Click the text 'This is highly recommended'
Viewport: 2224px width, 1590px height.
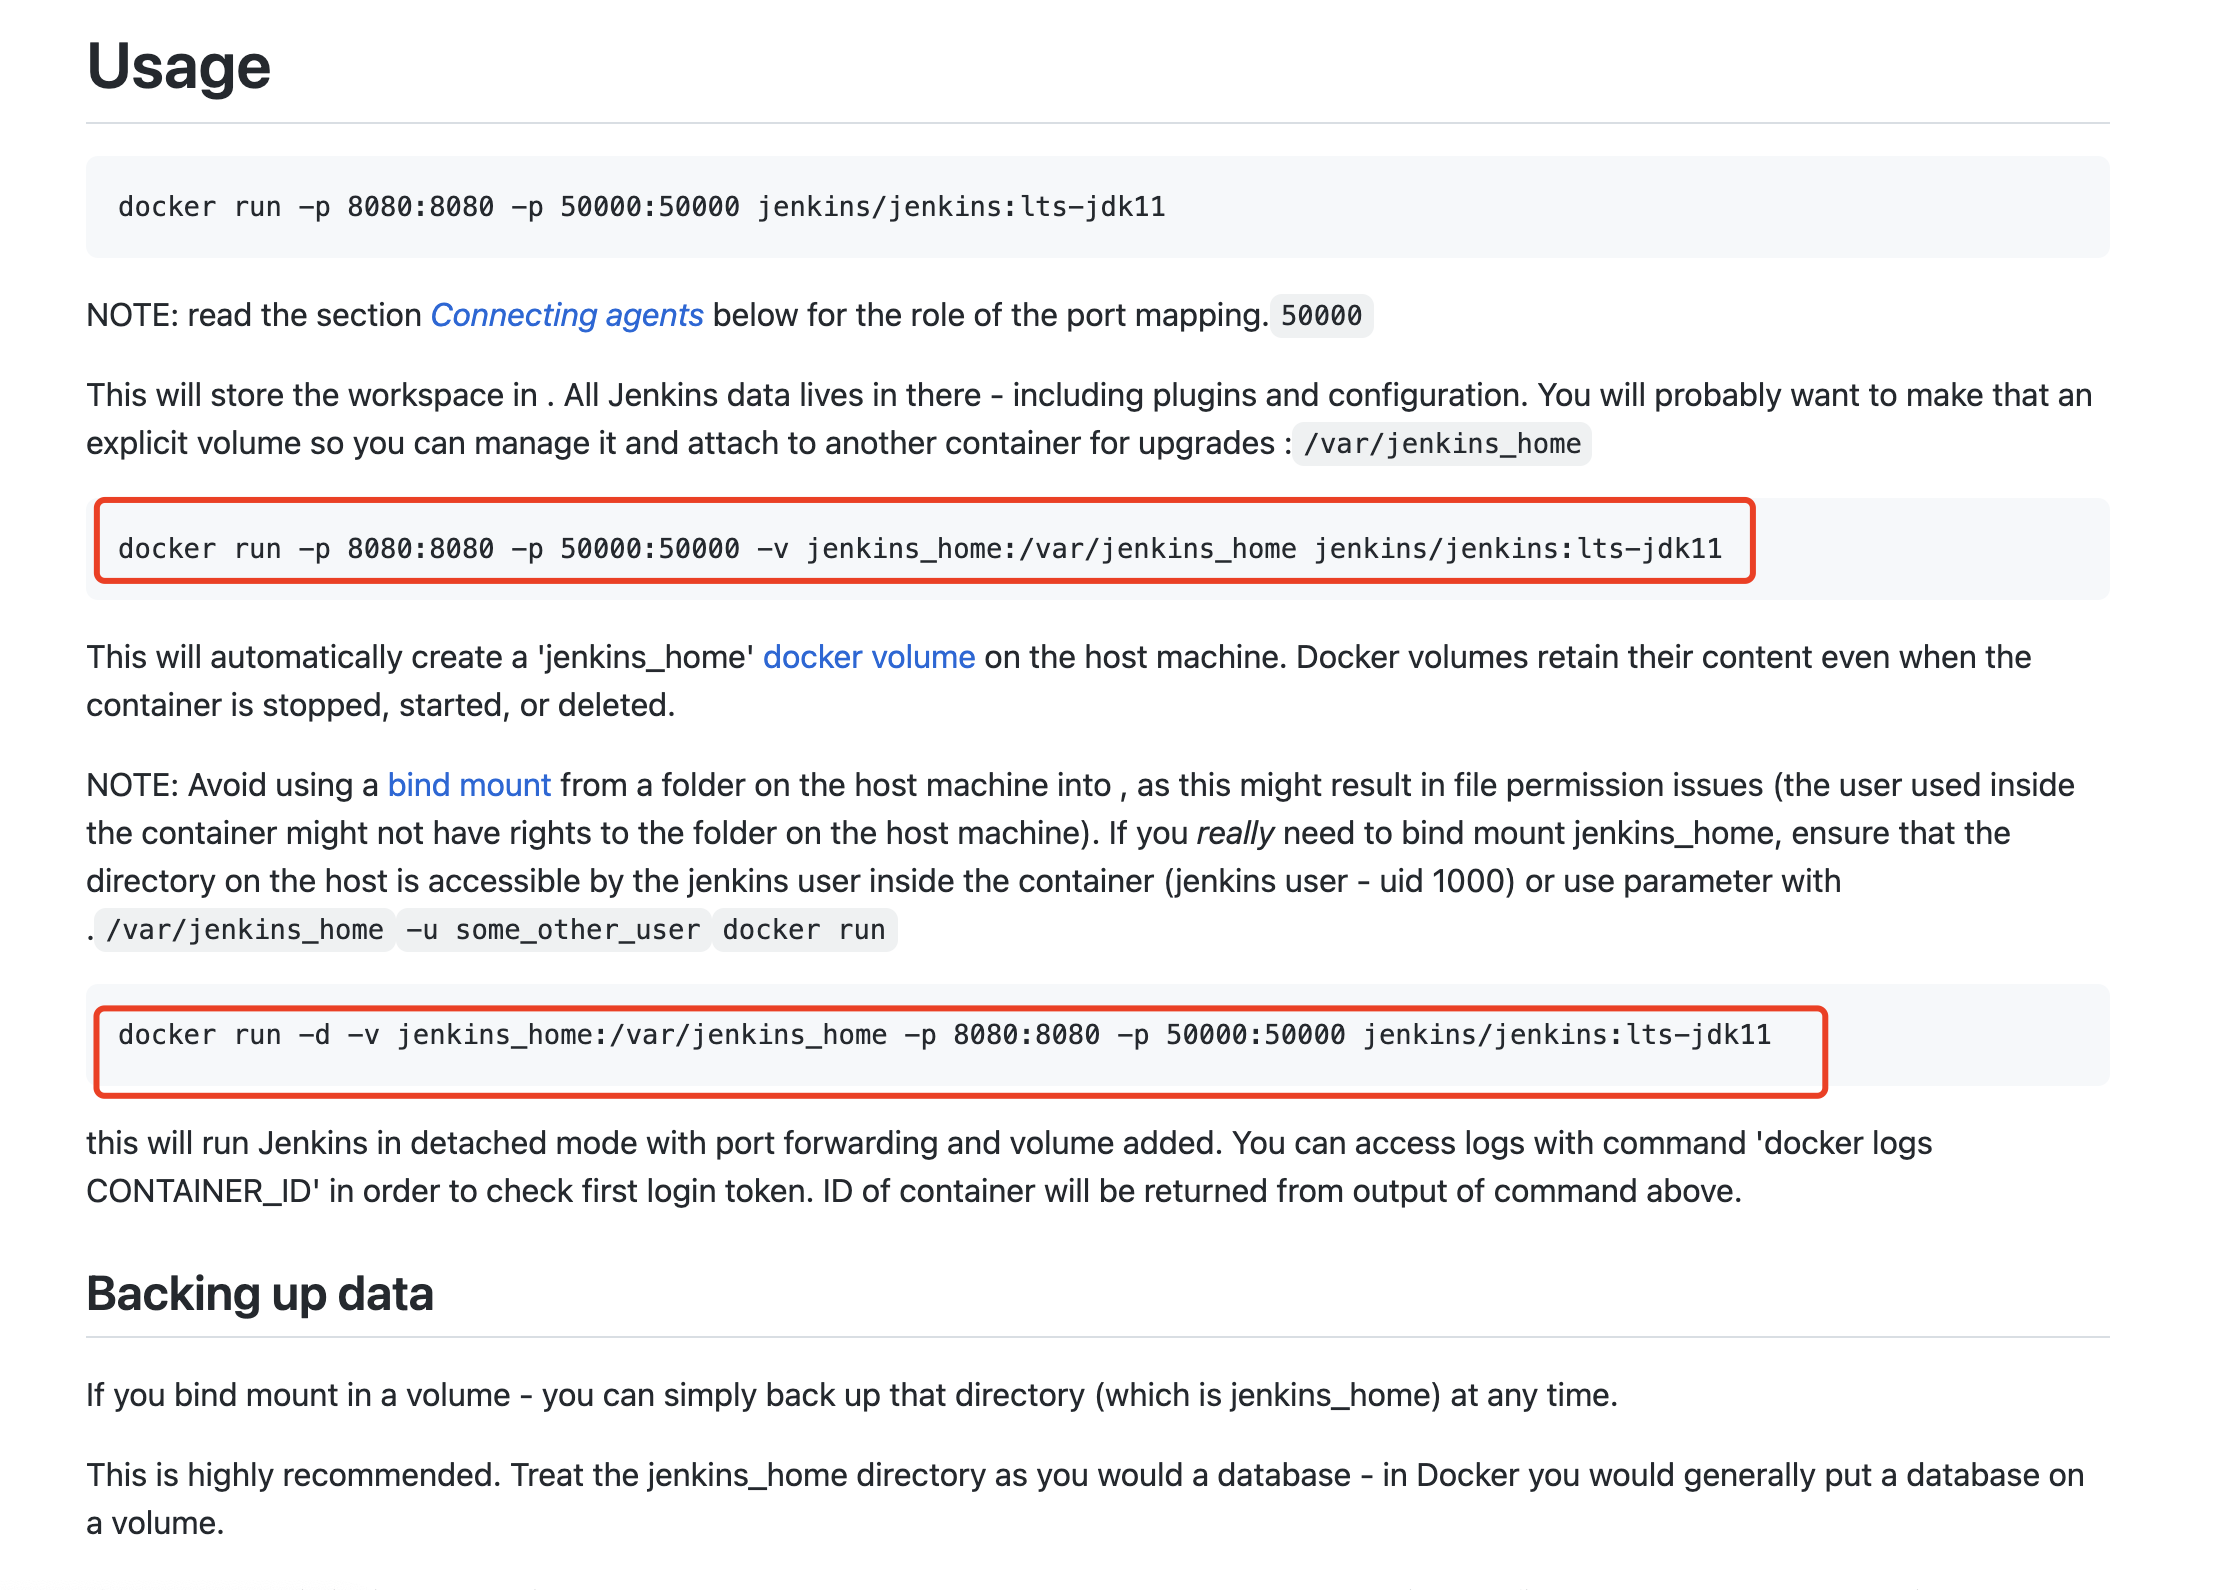pyautogui.click(x=292, y=1476)
